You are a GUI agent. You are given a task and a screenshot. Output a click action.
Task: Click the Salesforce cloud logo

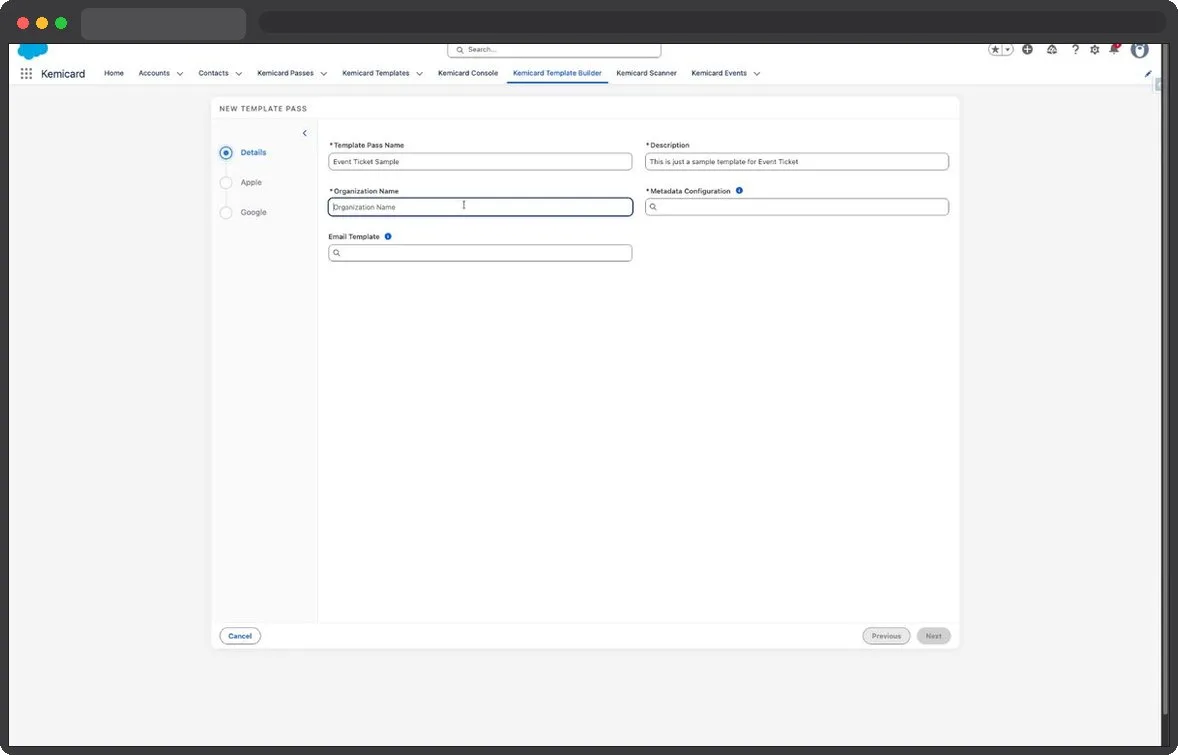[x=32, y=50]
